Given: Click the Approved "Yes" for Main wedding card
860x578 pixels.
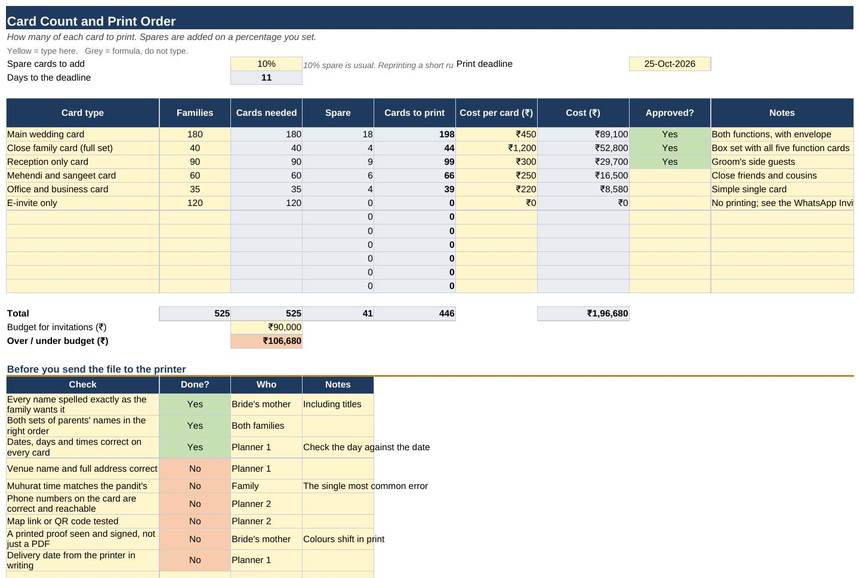Looking at the screenshot, I should pos(670,134).
